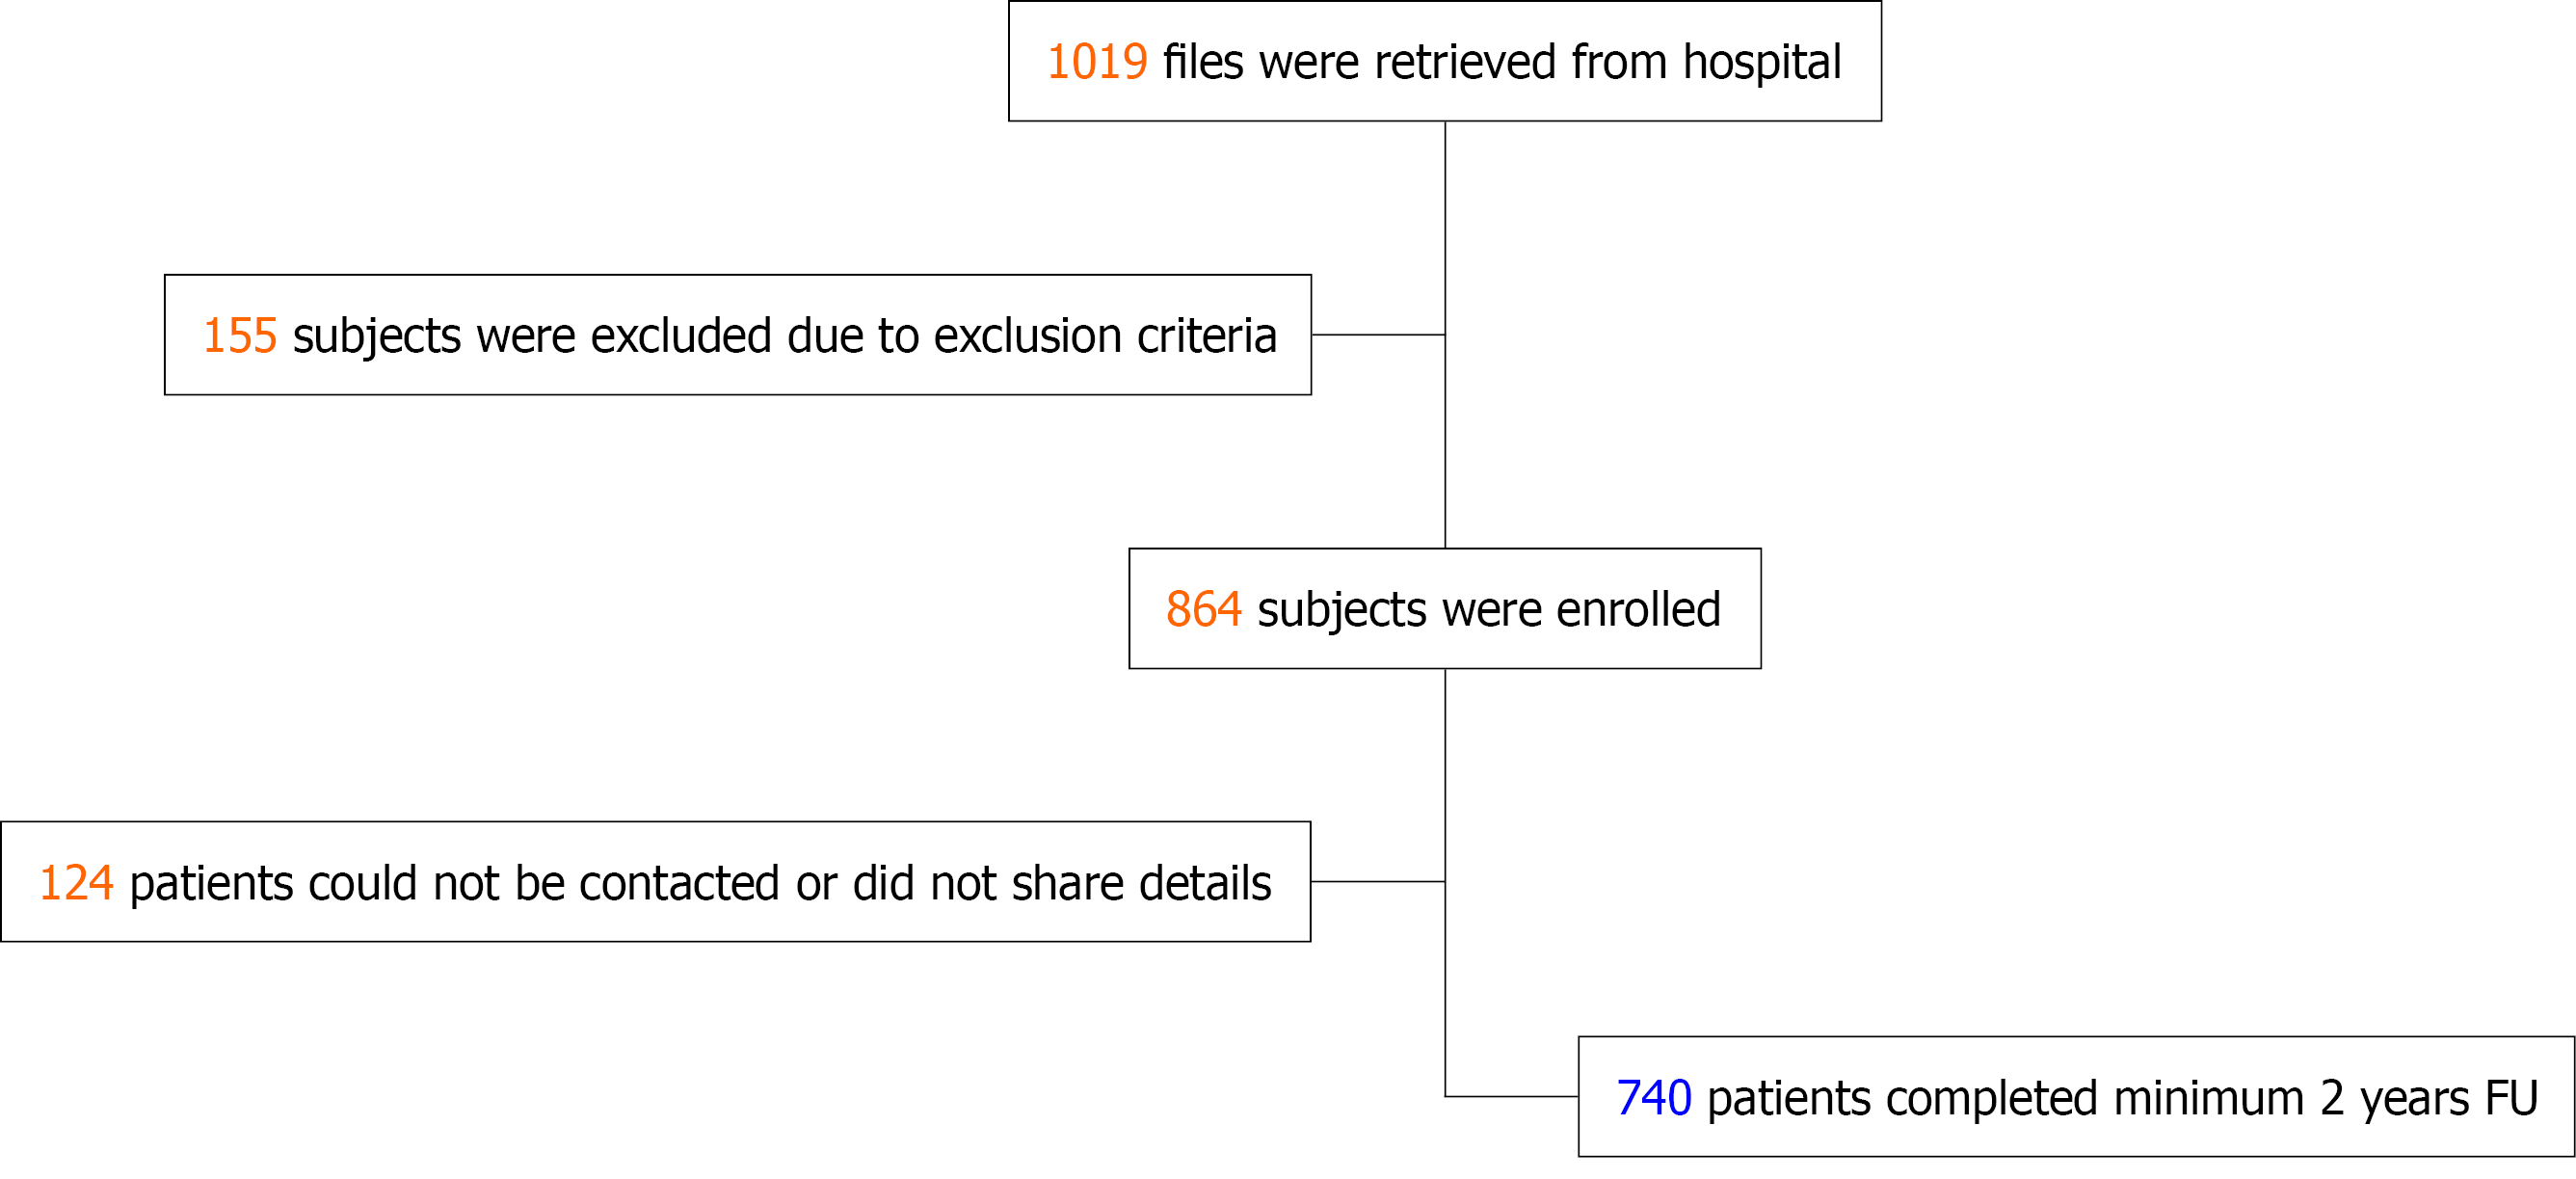Click the blue number 740
Screen dimensions: 2576x1179
tap(1653, 1098)
